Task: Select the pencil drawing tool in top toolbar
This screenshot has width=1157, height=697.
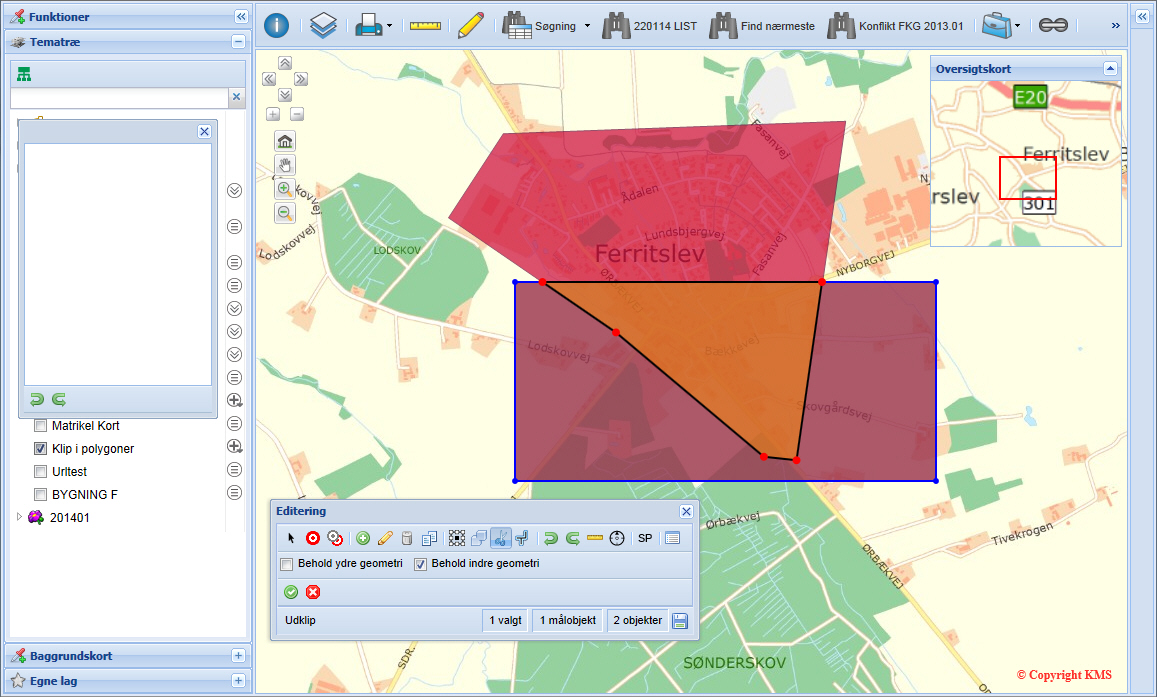Action: 470,25
